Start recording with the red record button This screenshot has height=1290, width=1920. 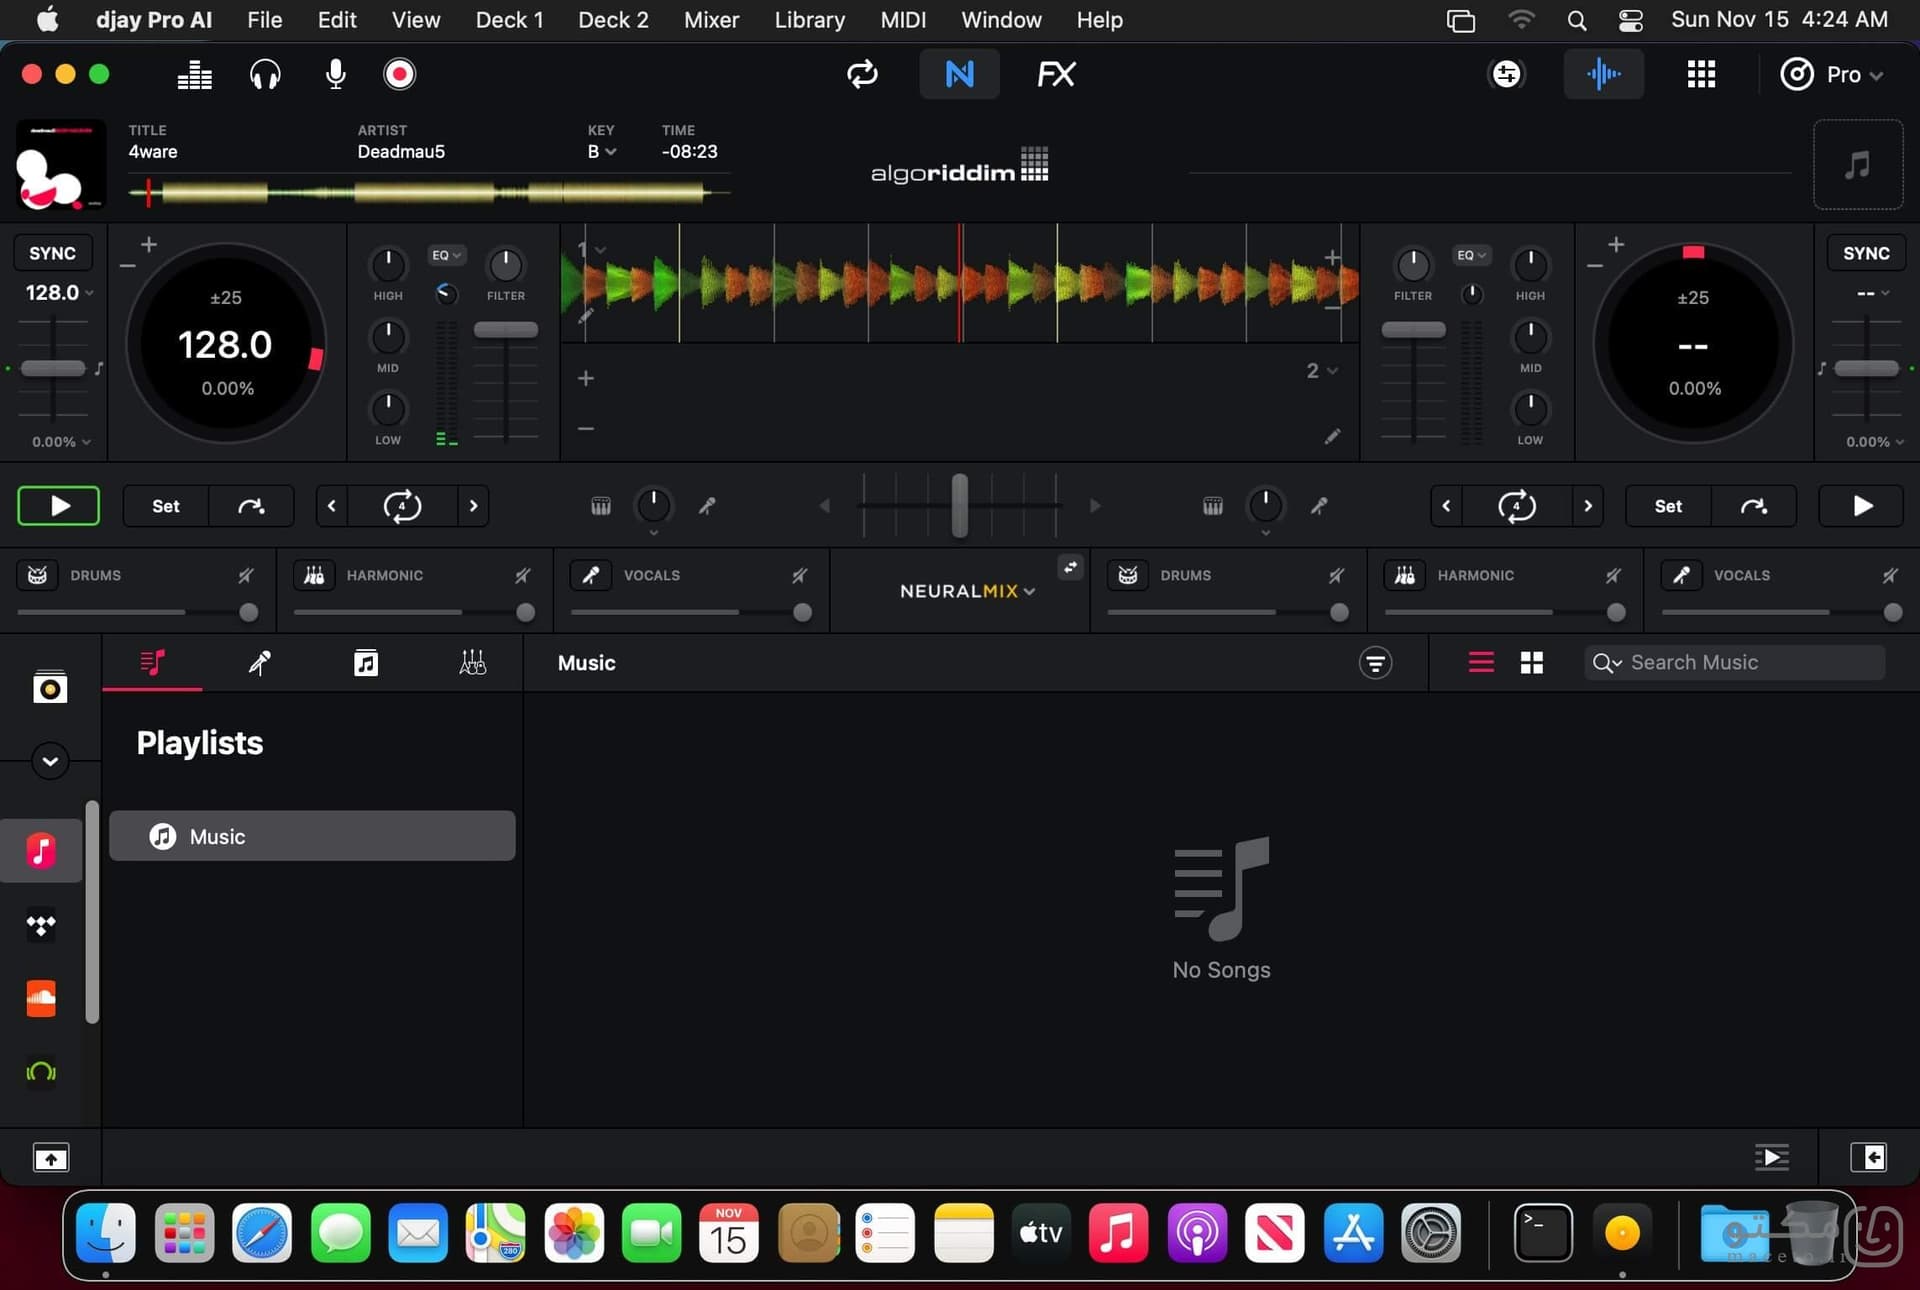tap(399, 74)
